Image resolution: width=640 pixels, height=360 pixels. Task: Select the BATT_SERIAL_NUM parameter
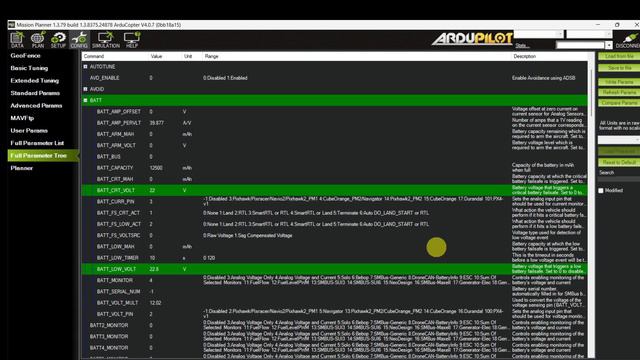(118, 291)
